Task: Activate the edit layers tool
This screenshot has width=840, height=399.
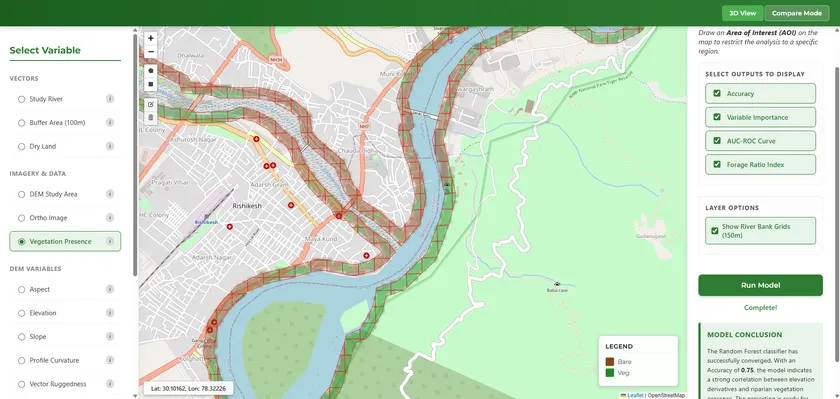Action: [151, 104]
